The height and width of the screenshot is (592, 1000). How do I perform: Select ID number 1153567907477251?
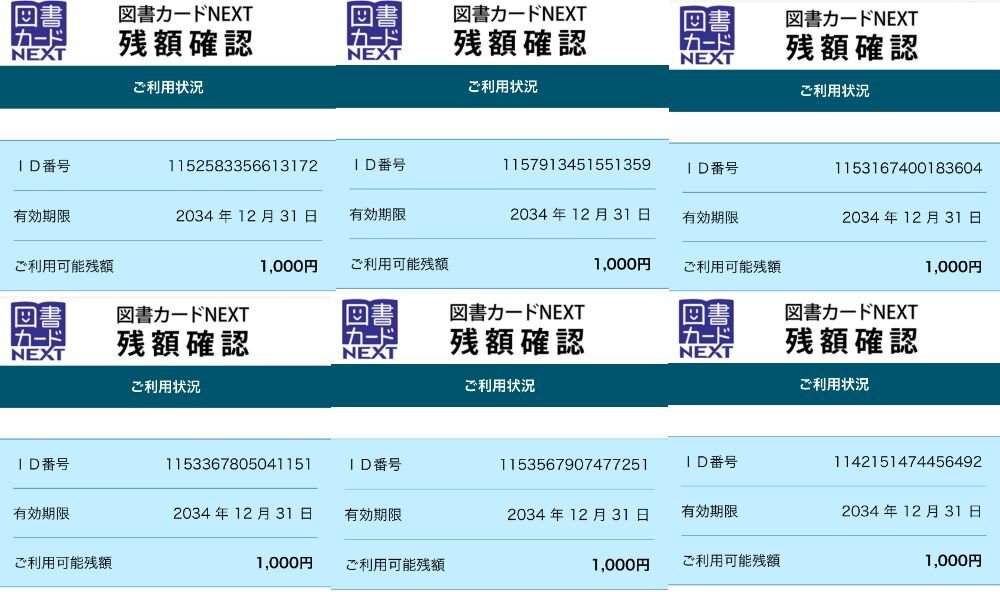coord(573,464)
